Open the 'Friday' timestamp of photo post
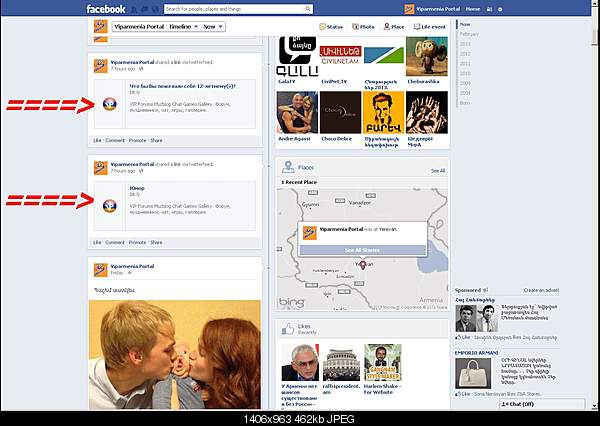Screen dimensions: 600x426 [x=117, y=273]
